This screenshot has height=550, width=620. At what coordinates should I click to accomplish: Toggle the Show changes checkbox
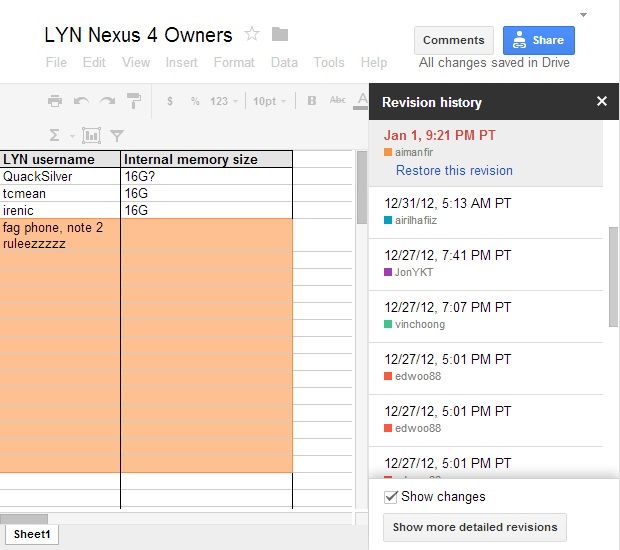[x=391, y=497]
